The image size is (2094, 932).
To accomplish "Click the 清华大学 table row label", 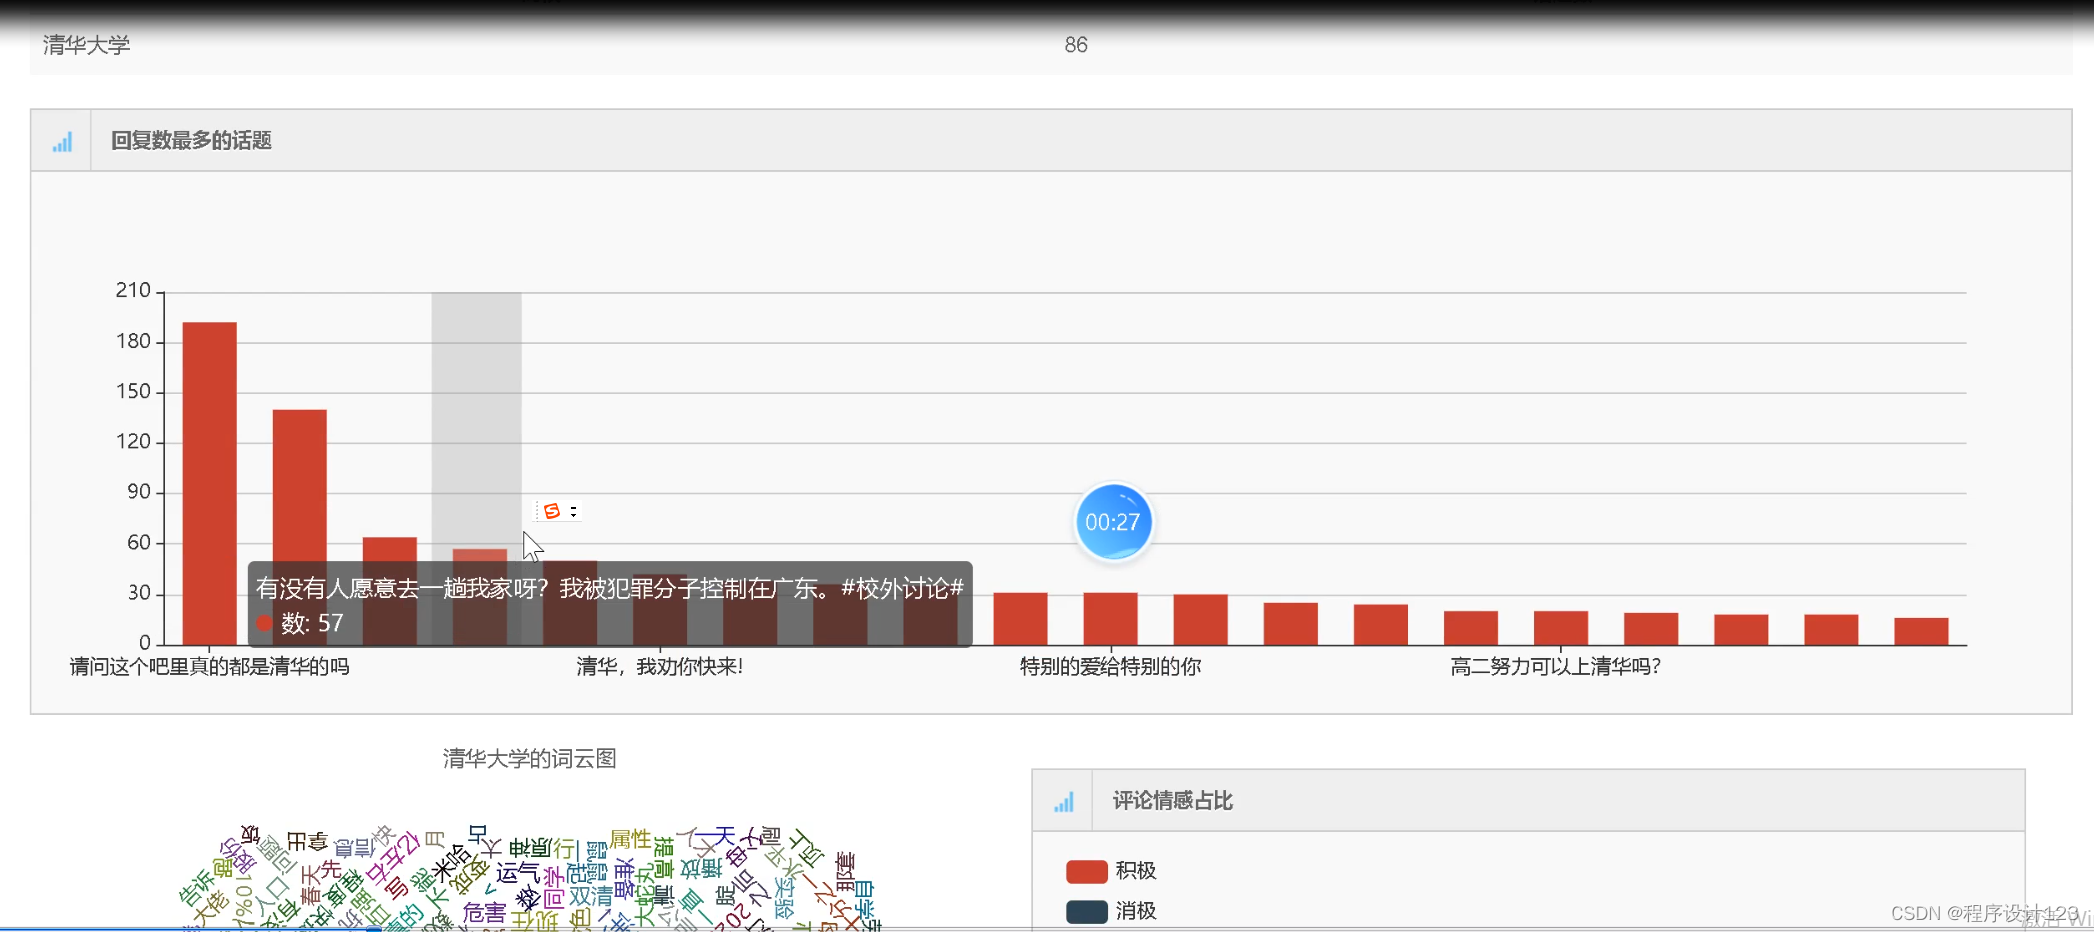I will (x=87, y=45).
